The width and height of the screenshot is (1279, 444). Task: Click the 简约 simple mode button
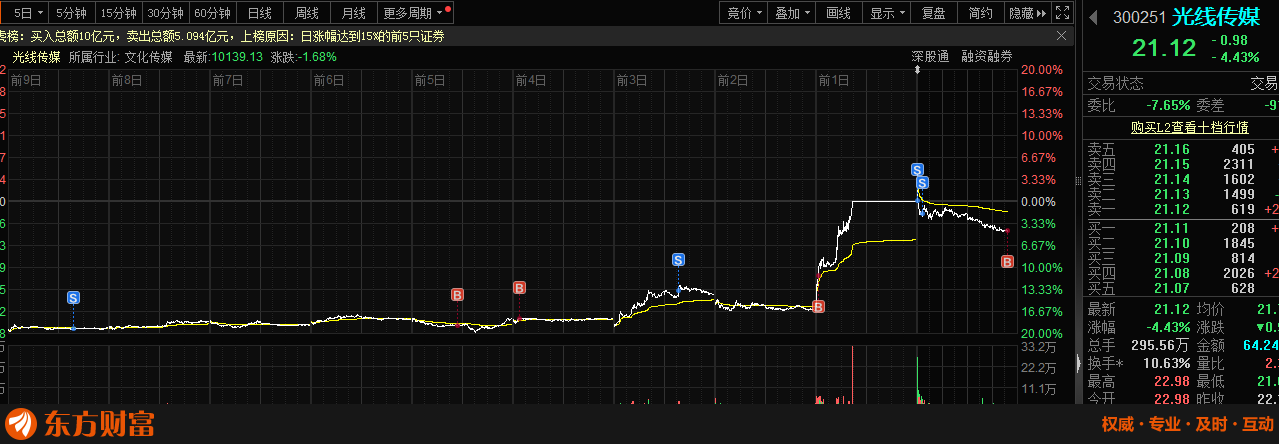pyautogui.click(x=981, y=13)
